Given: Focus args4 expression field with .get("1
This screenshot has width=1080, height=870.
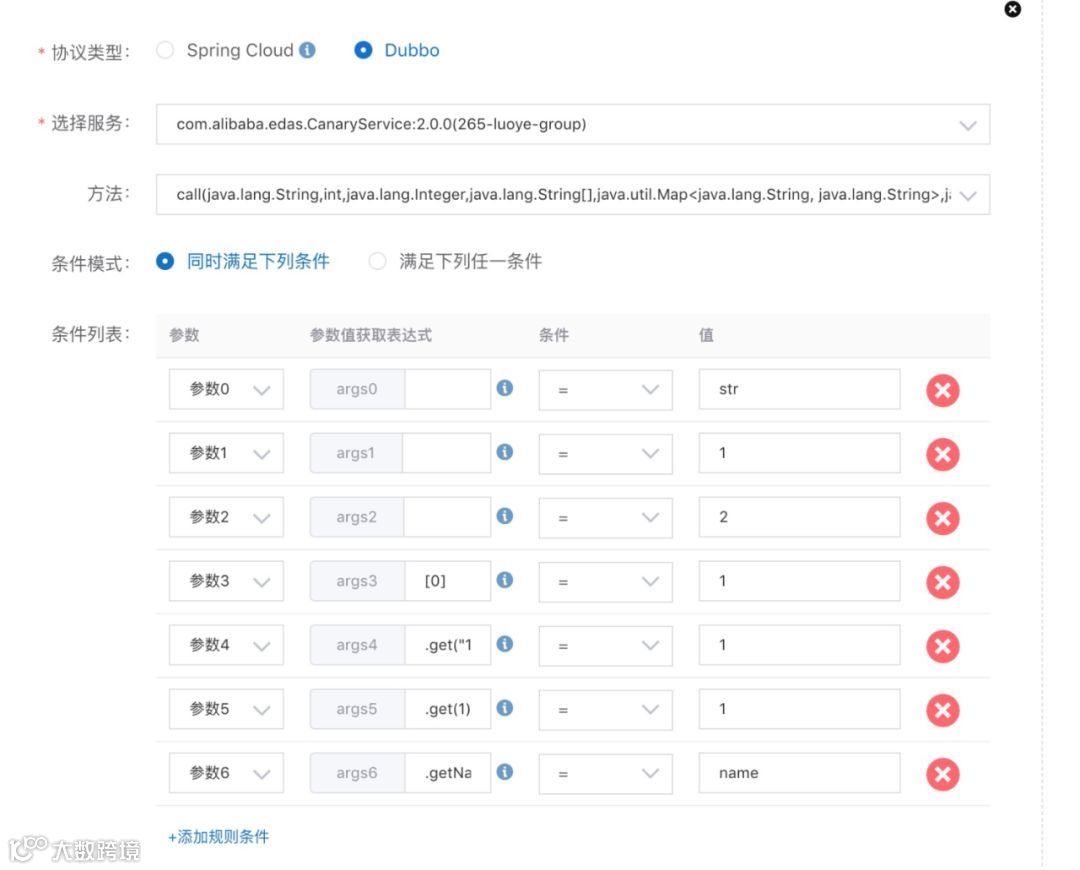Looking at the screenshot, I should (x=448, y=646).
